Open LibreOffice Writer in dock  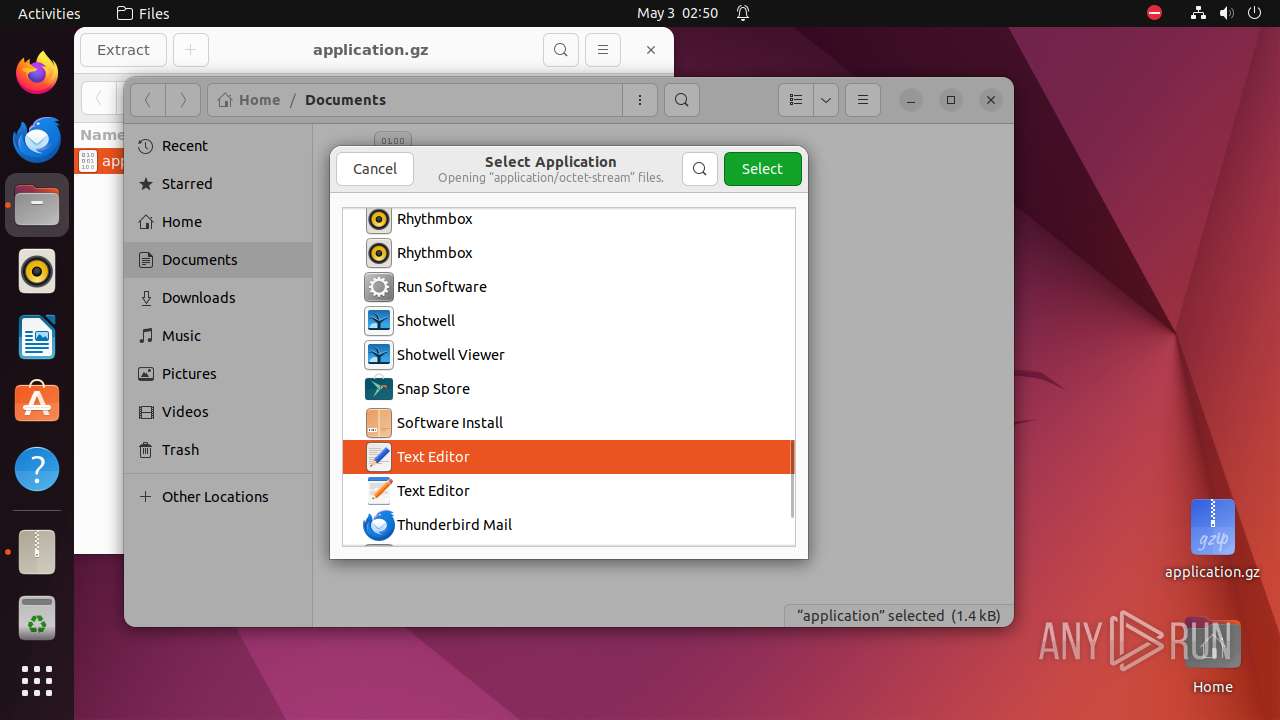(x=37, y=337)
